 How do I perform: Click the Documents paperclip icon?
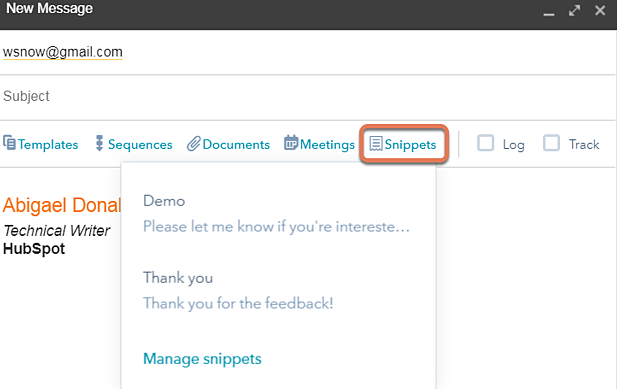coord(194,144)
